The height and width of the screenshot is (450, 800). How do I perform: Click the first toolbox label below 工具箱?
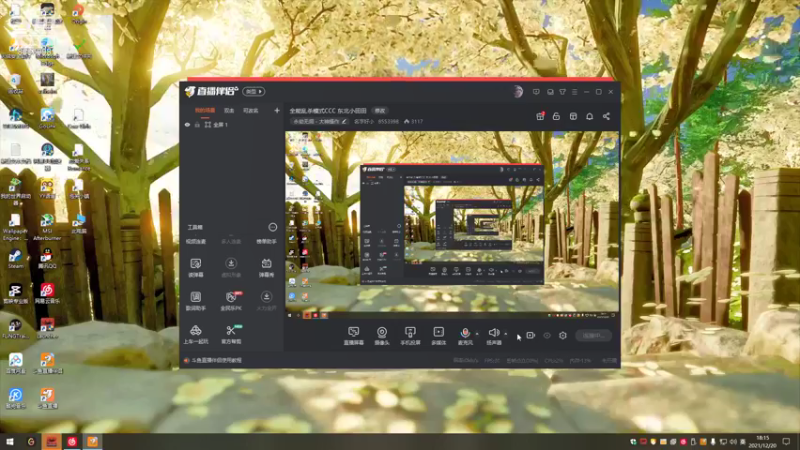click(195, 241)
